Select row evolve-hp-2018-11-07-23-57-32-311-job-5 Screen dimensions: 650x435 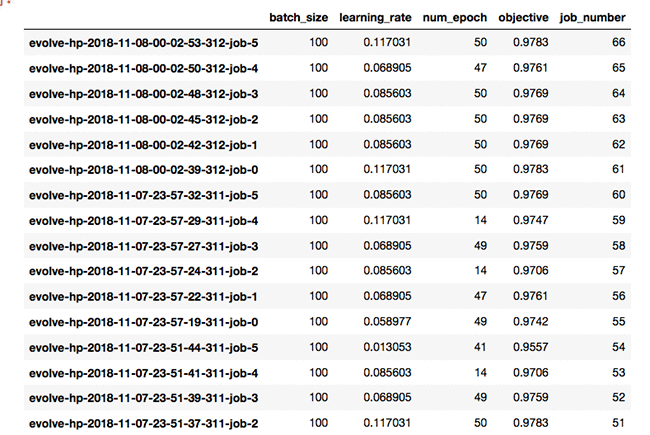point(327,195)
